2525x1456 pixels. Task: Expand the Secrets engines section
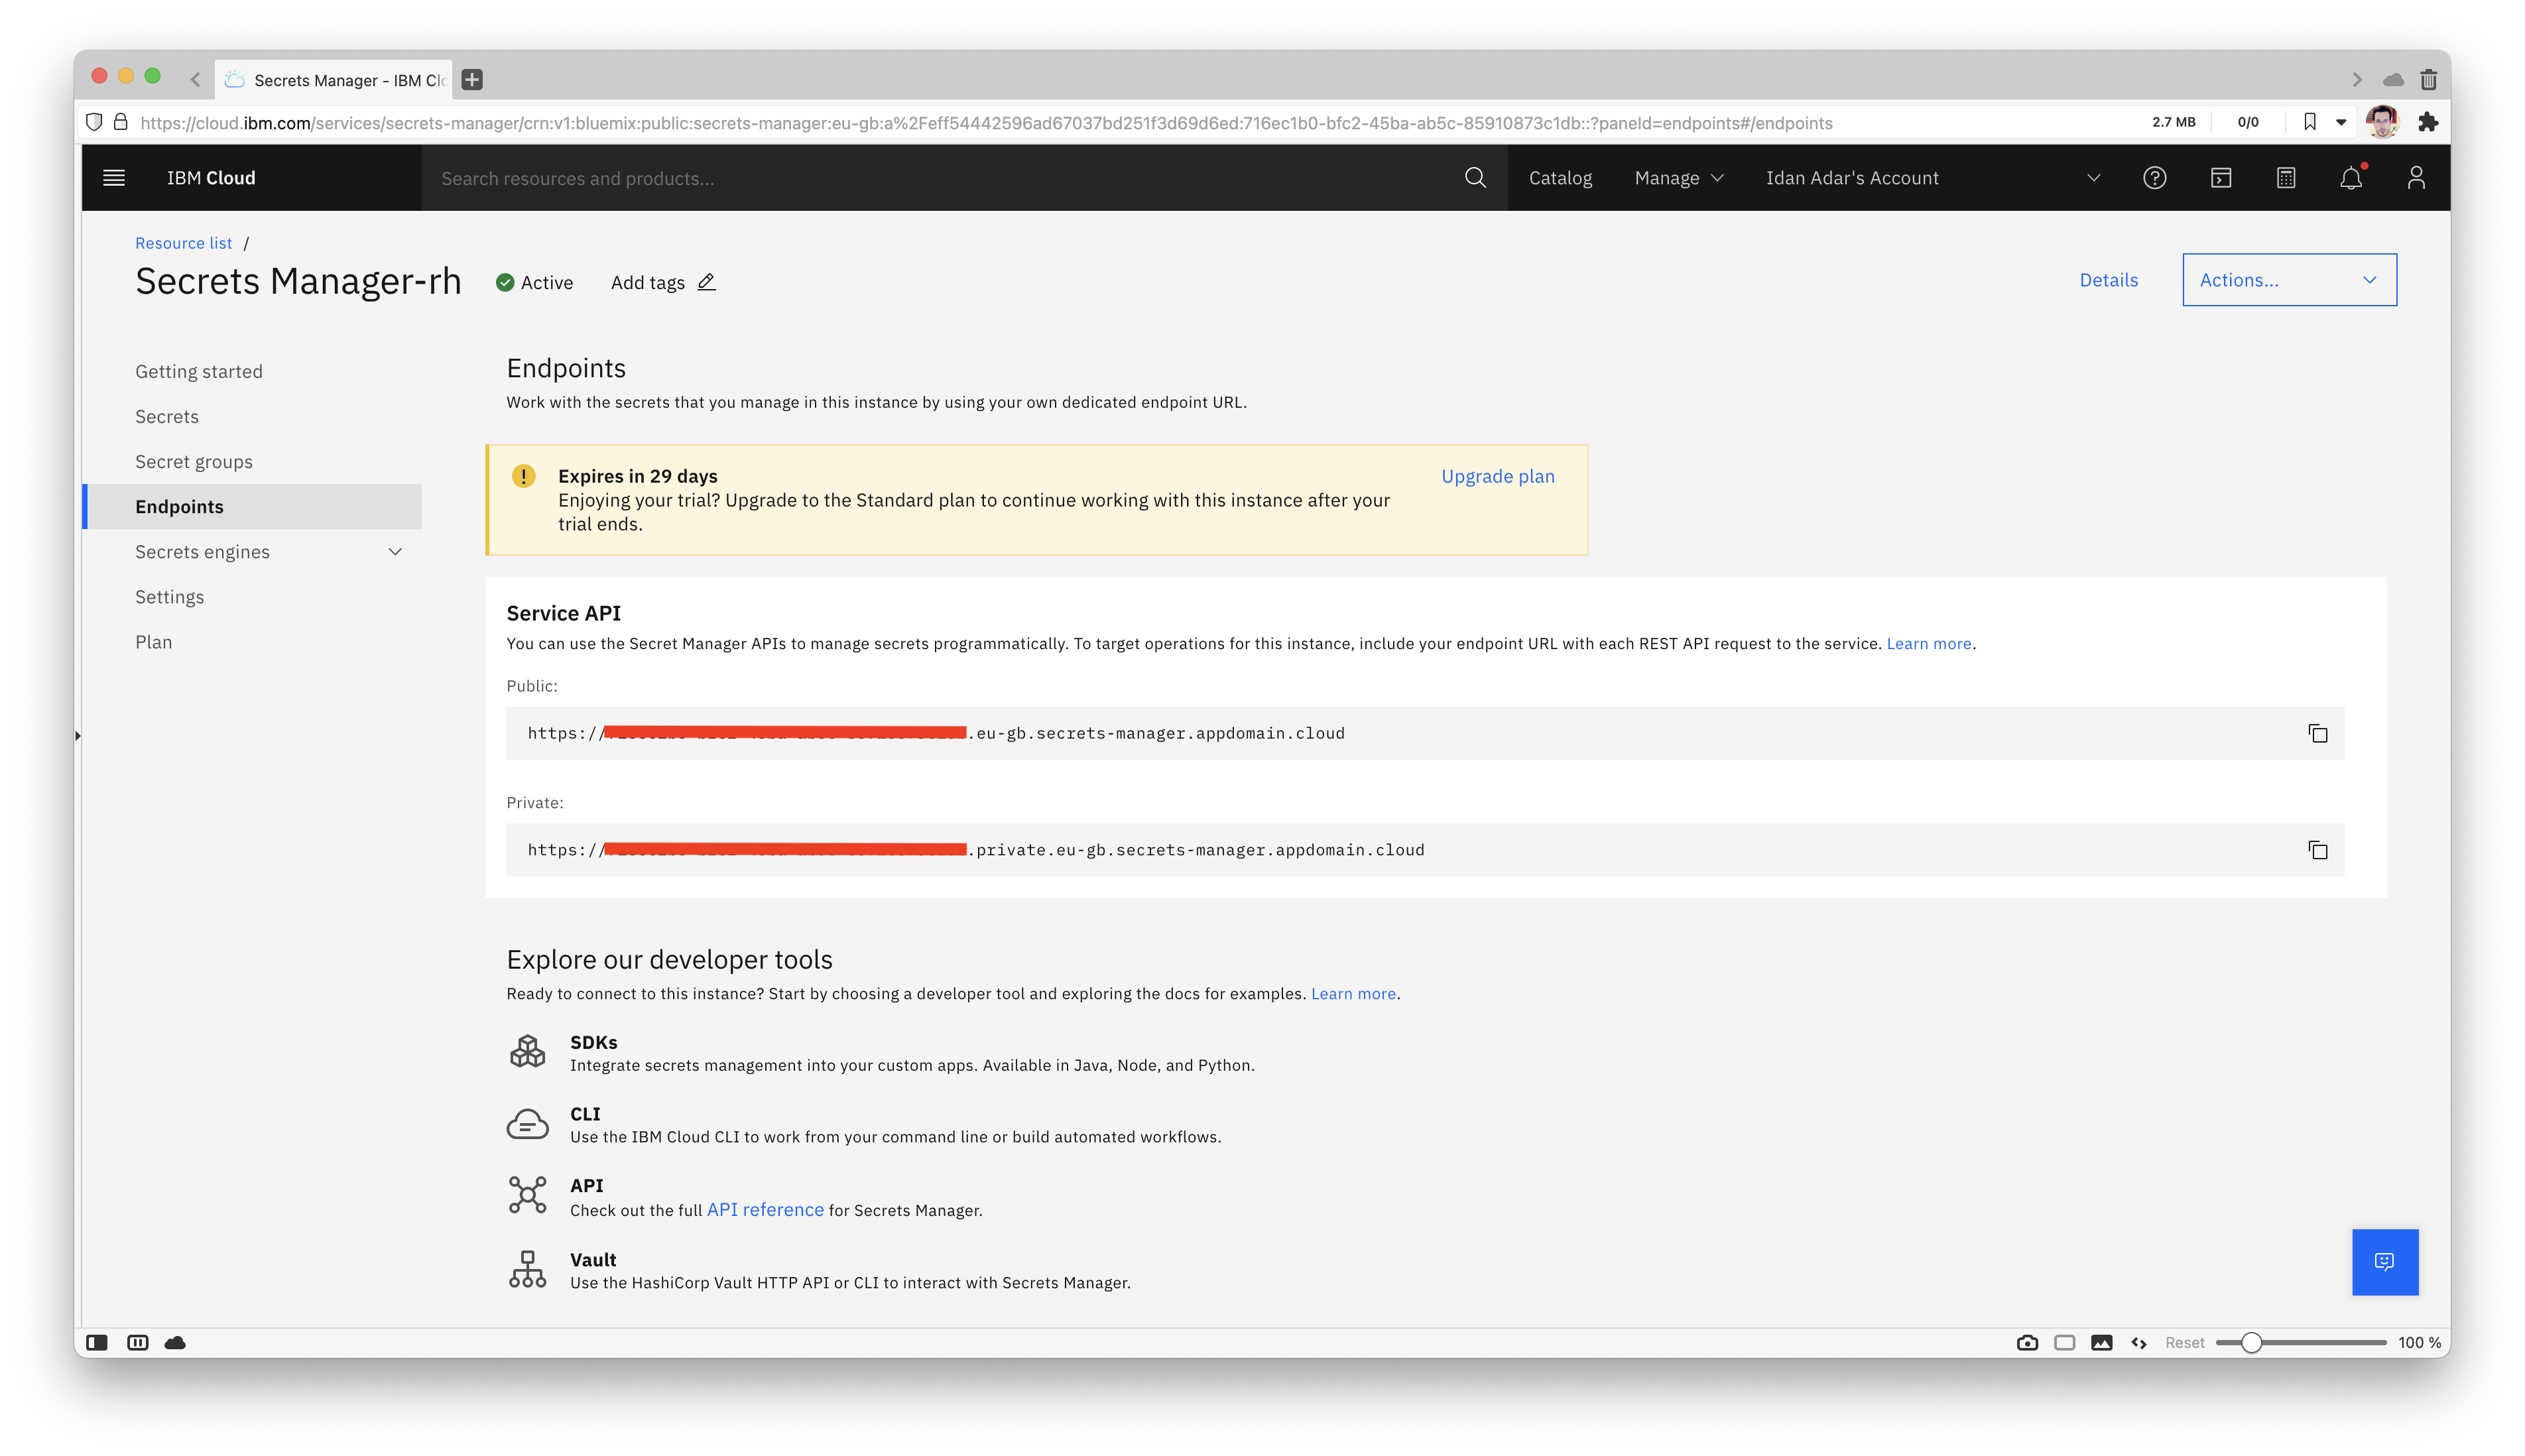pyautogui.click(x=395, y=552)
